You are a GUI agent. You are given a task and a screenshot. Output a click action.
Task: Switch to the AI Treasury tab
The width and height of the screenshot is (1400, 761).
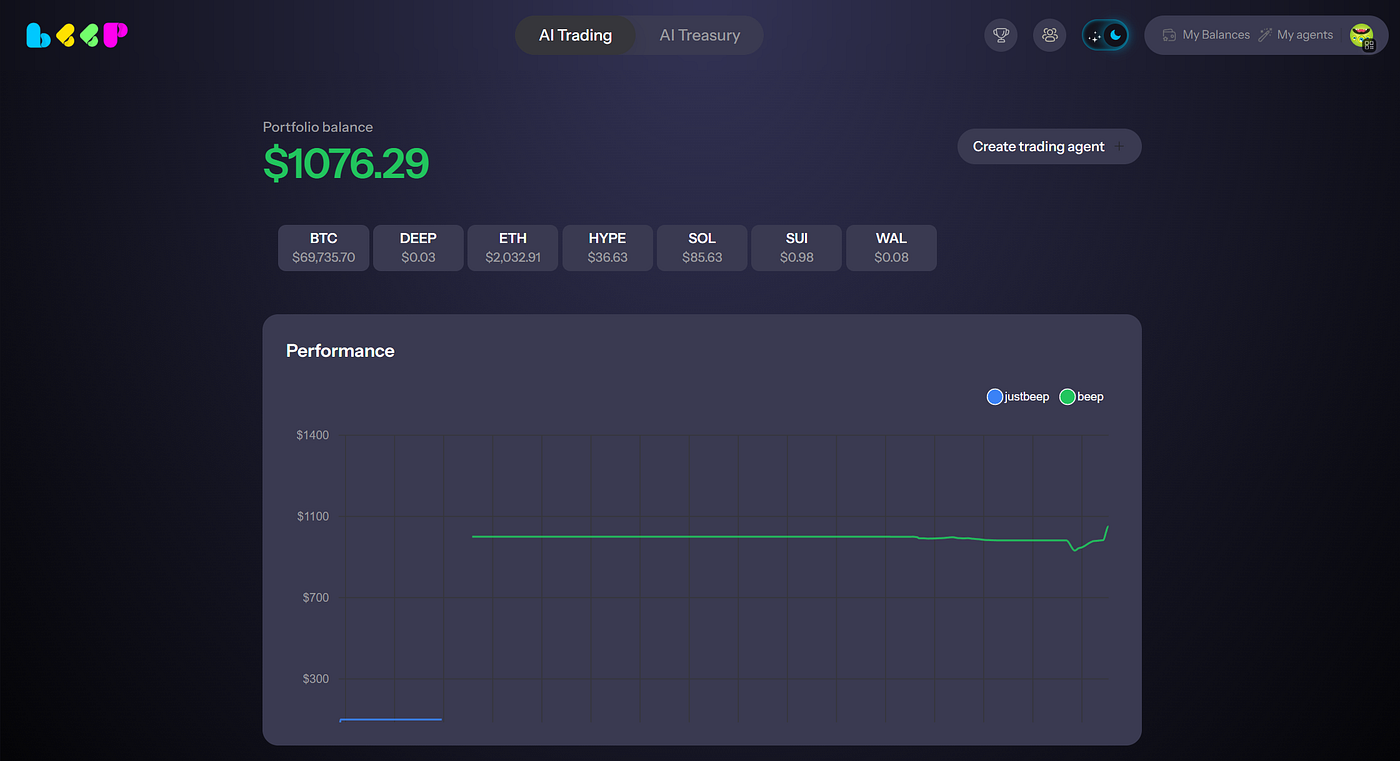(x=699, y=35)
